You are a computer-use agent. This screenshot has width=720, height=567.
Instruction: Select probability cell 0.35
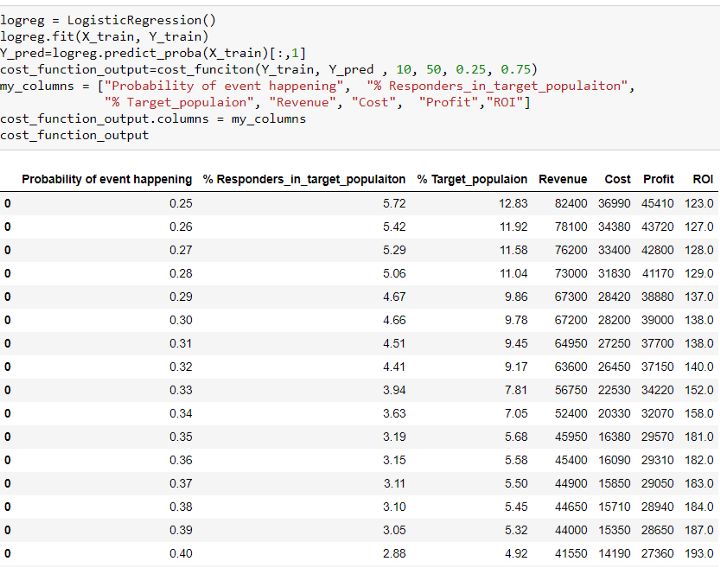point(181,437)
